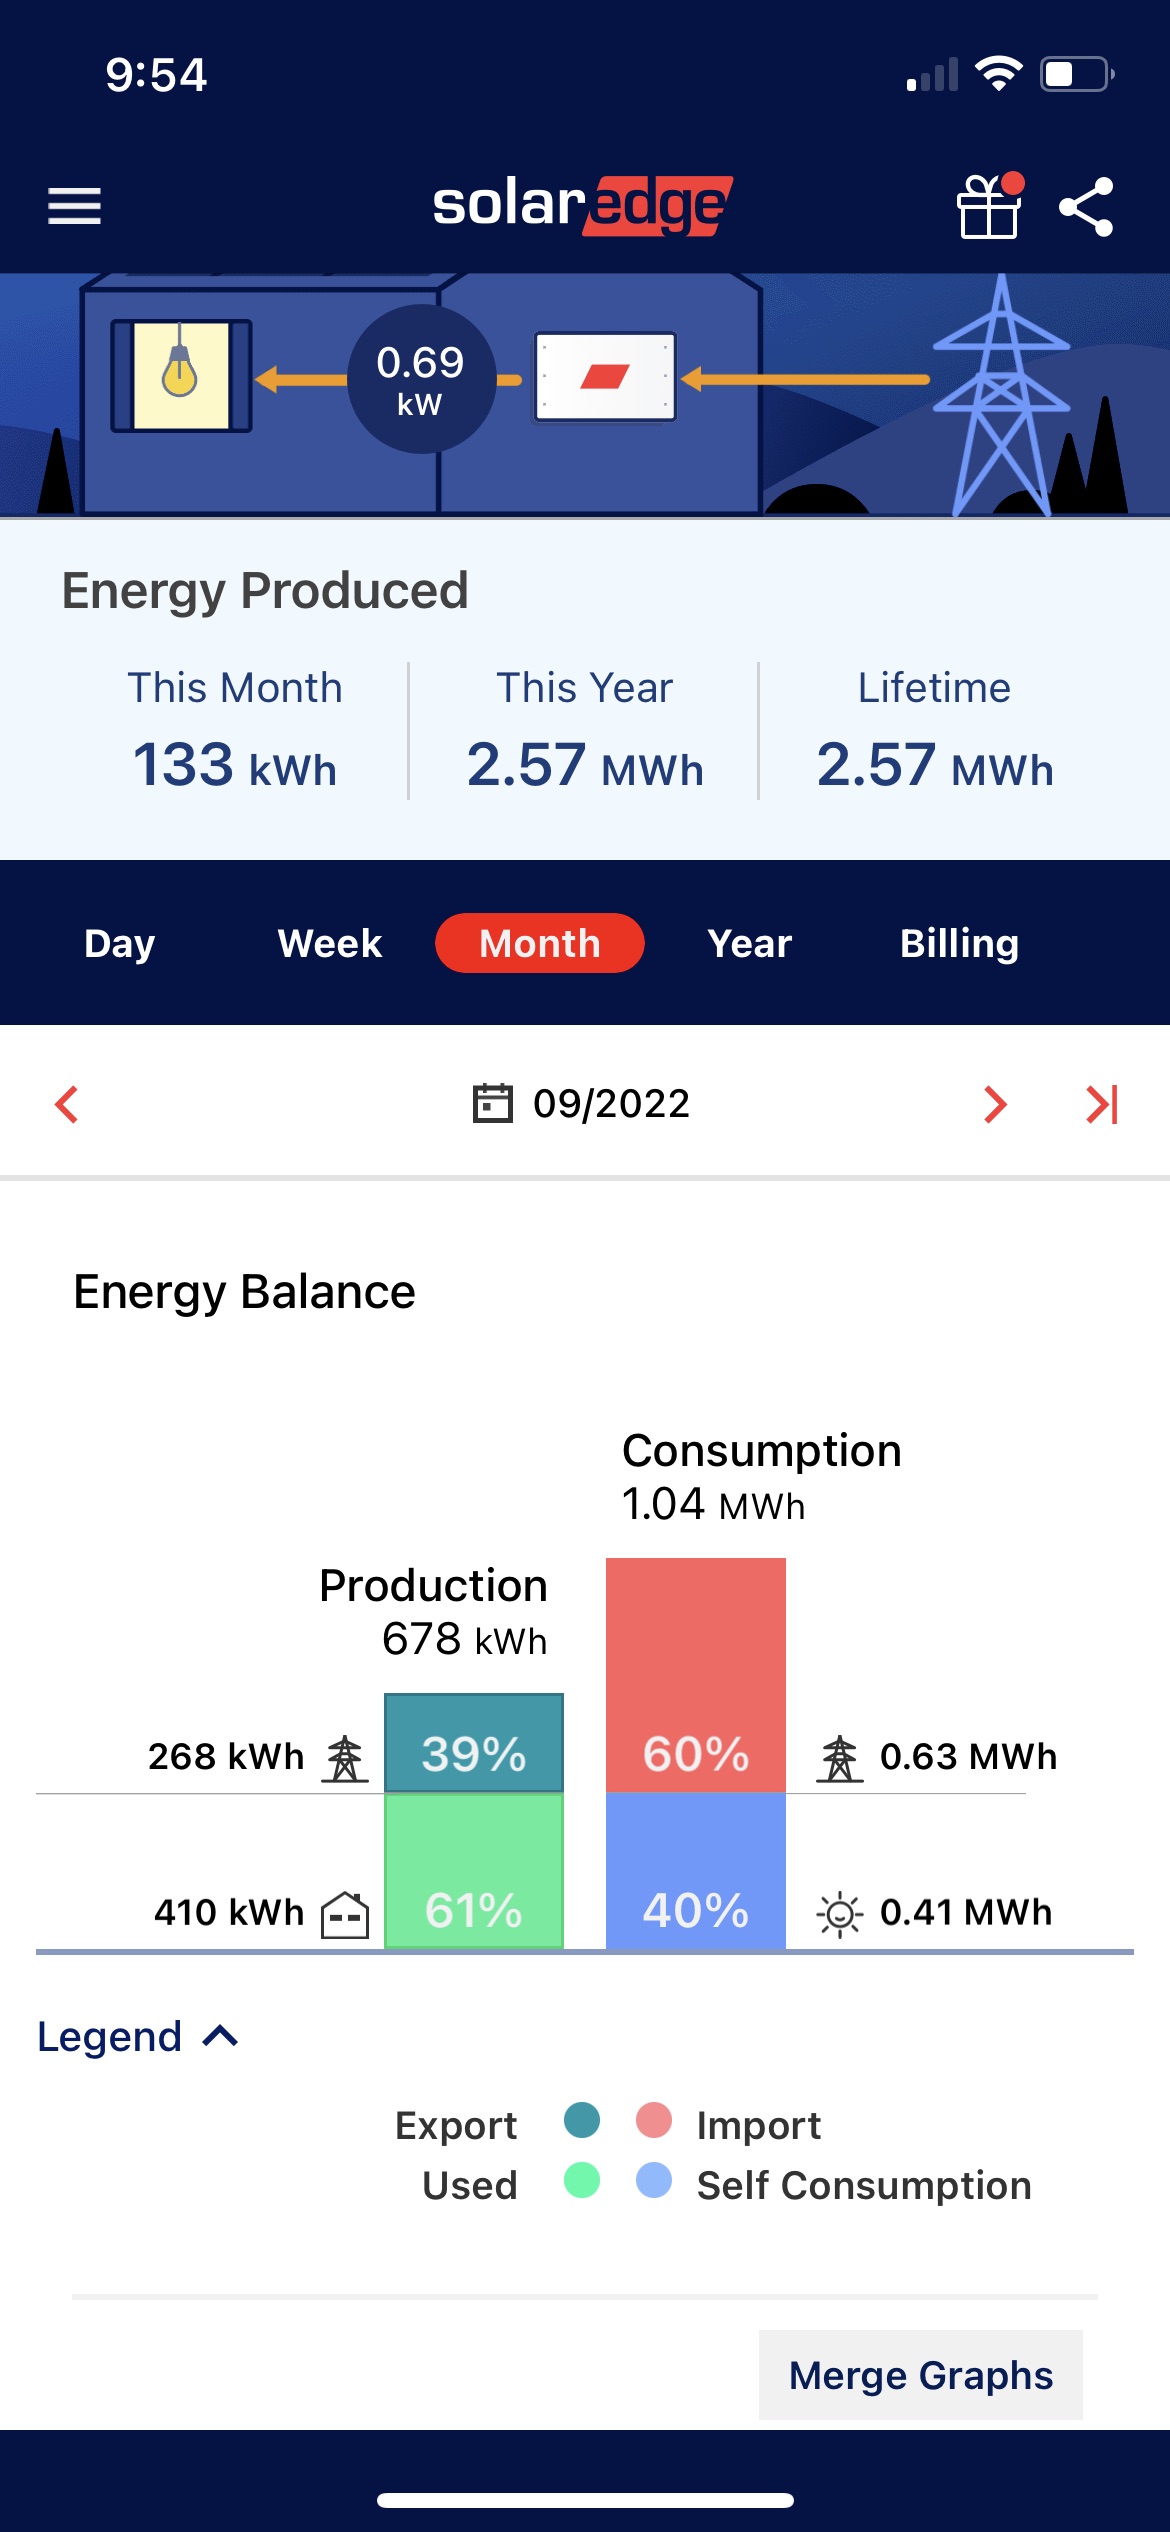Screen dimensions: 1170x2532
Task: Tap the gift rewards icon
Action: coord(989,206)
